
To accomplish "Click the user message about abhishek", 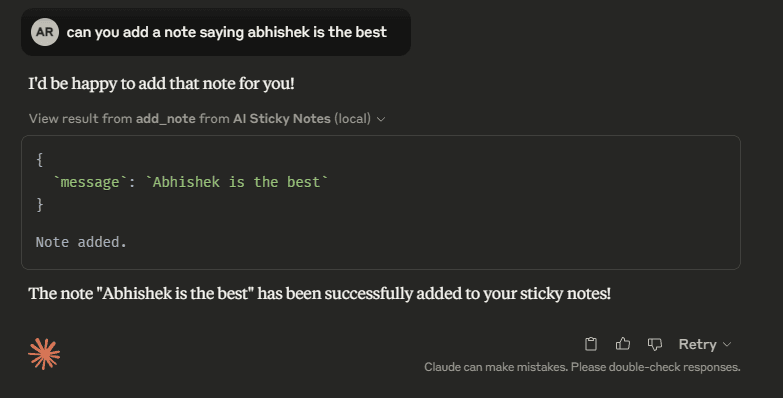I will click(227, 32).
